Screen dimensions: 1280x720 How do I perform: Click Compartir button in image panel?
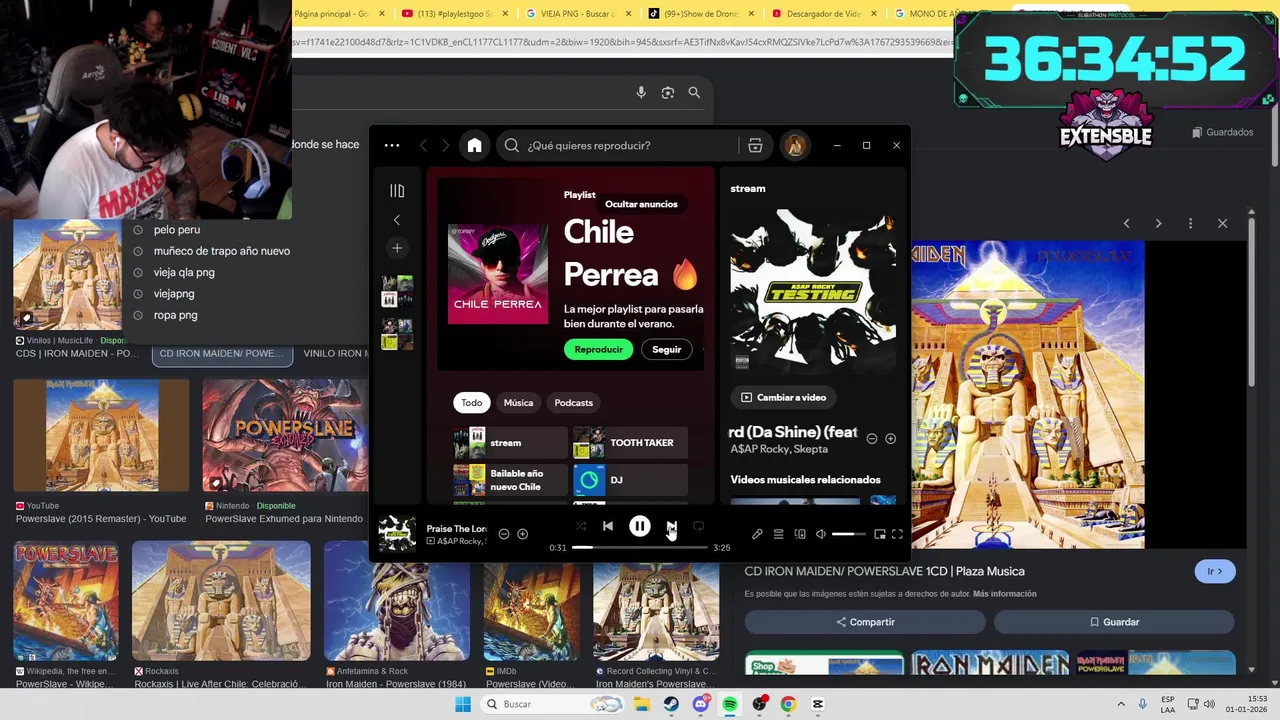[865, 622]
